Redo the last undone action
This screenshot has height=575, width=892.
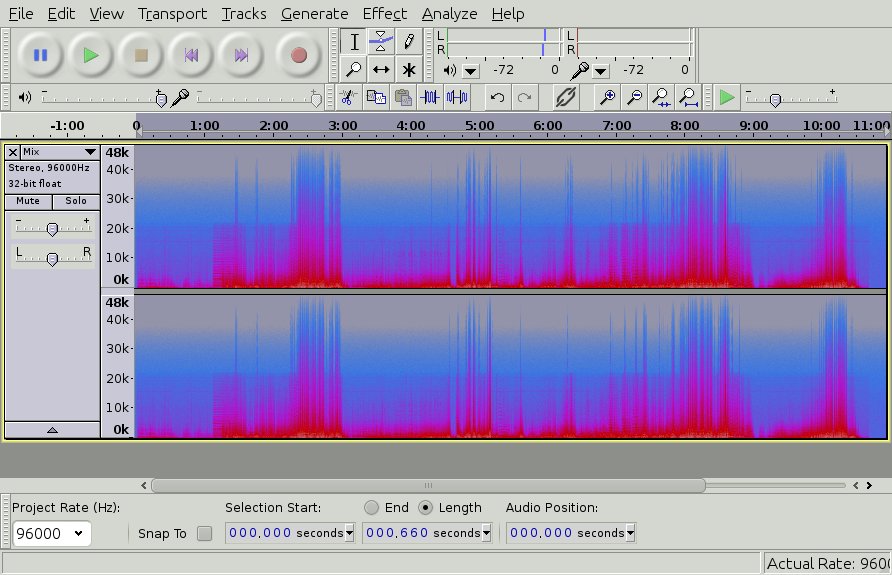pos(525,97)
